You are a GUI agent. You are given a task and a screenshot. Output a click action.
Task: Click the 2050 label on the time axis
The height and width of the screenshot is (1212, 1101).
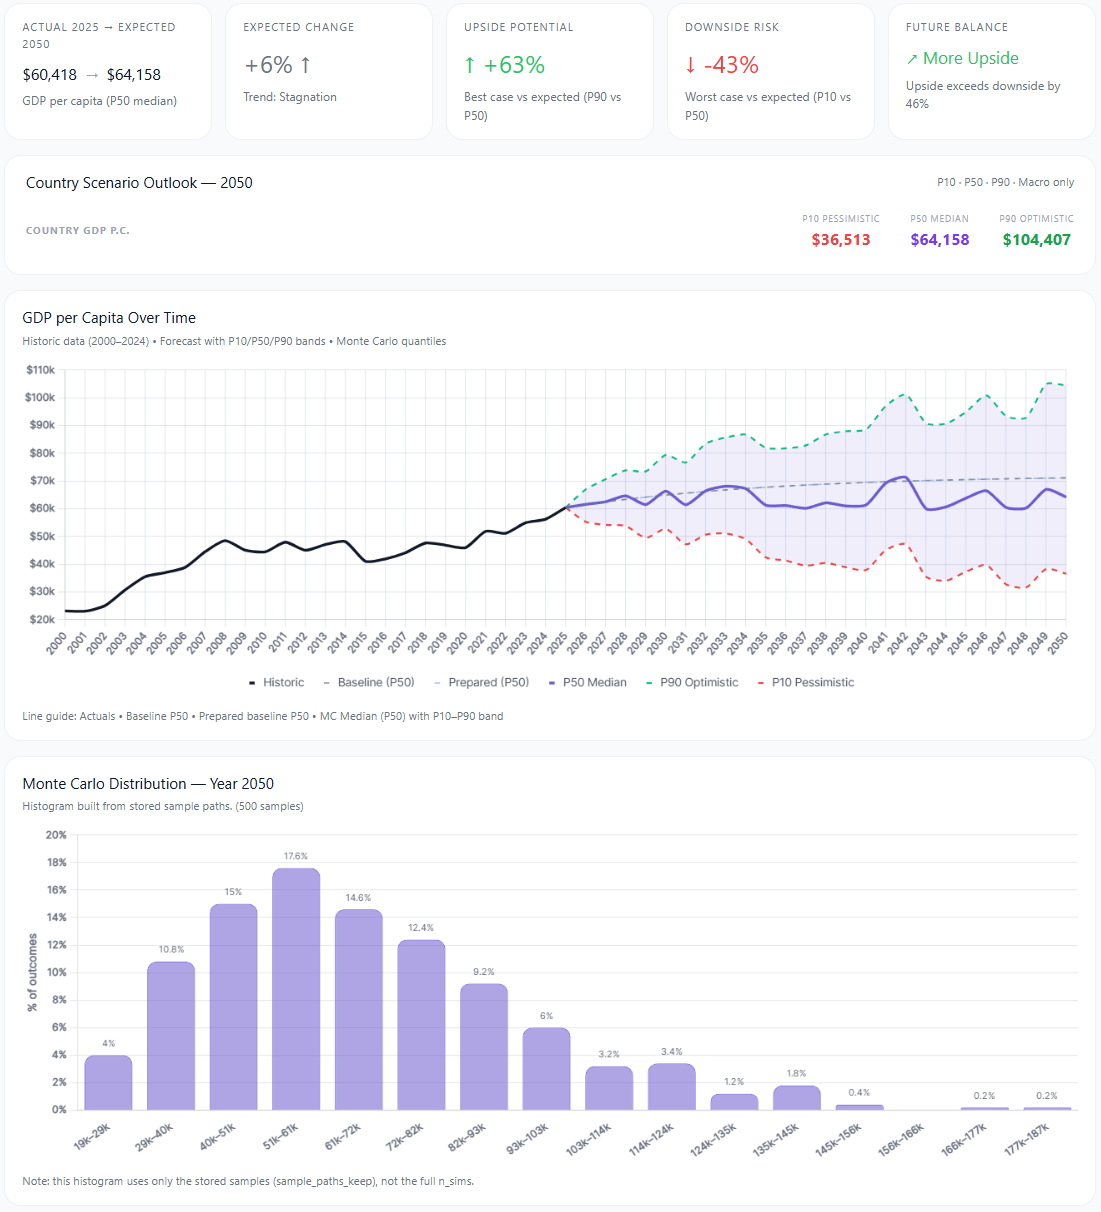coord(1058,643)
